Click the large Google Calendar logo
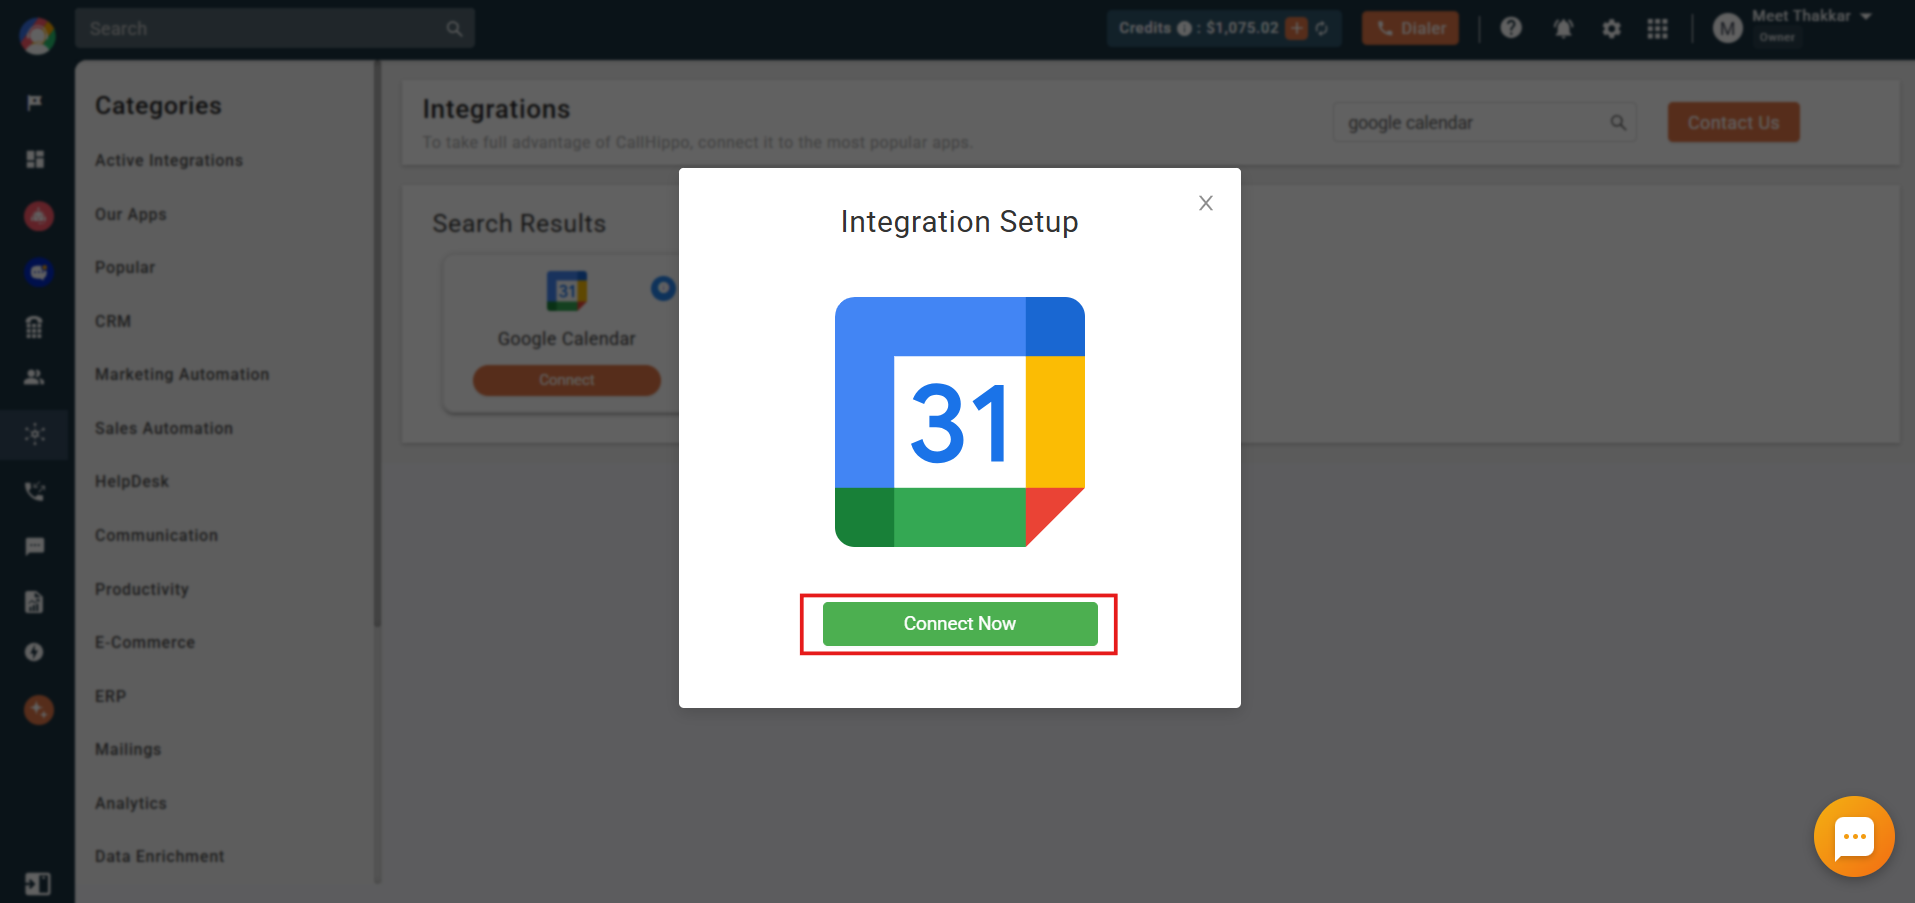Image resolution: width=1915 pixels, height=903 pixels. tap(960, 422)
